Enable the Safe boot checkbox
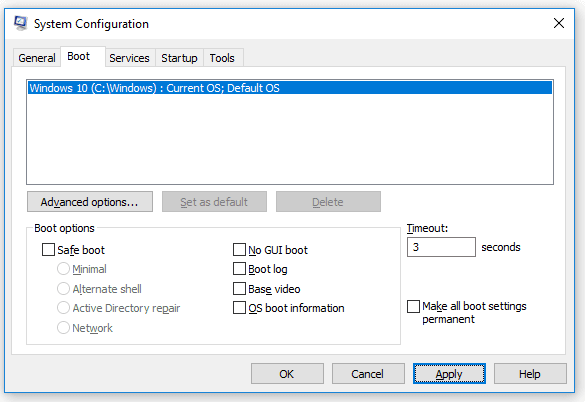Viewport: 586px width, 404px height. [49, 250]
